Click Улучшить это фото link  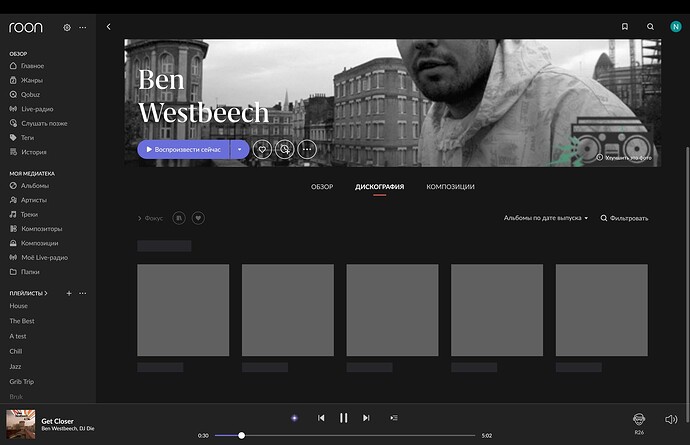[x=624, y=157]
